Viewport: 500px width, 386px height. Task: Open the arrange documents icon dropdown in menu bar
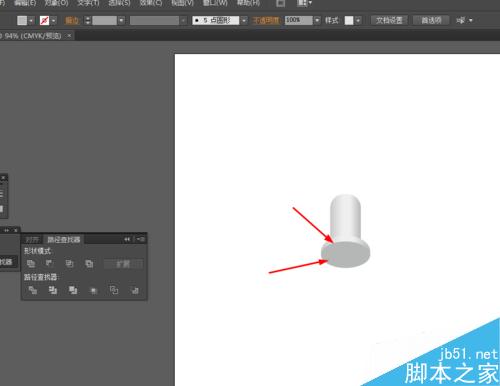click(x=304, y=3)
